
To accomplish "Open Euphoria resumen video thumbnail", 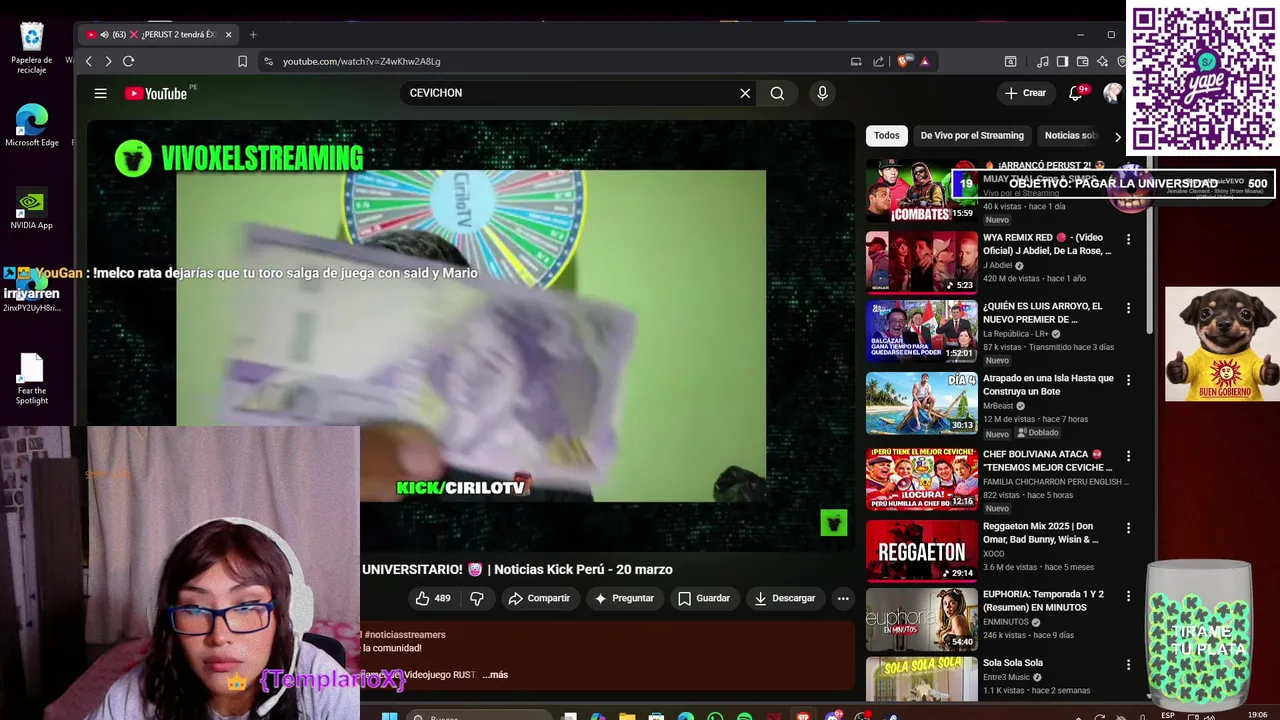I will tap(921, 618).
